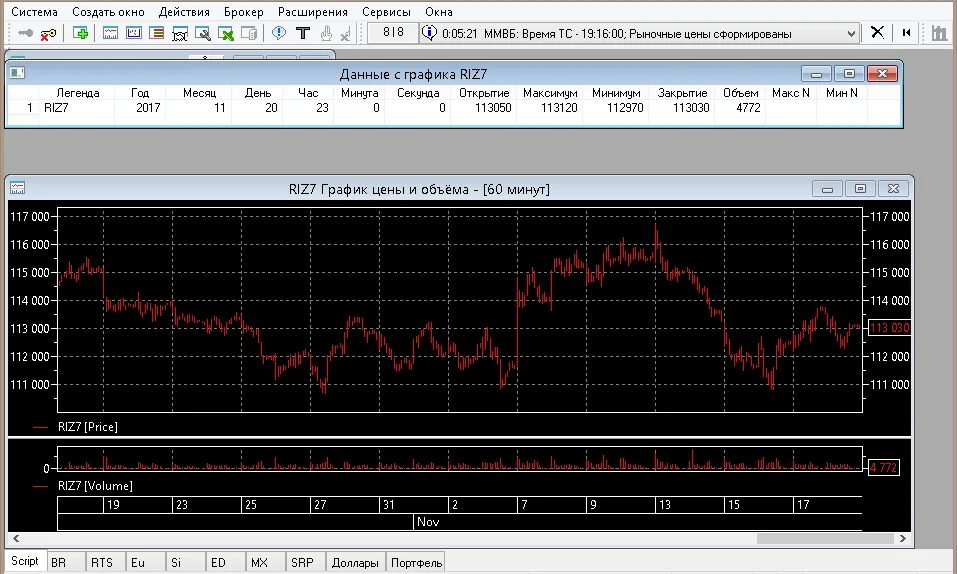
Task: Click the red 113 030 current price label
Action: point(889,328)
